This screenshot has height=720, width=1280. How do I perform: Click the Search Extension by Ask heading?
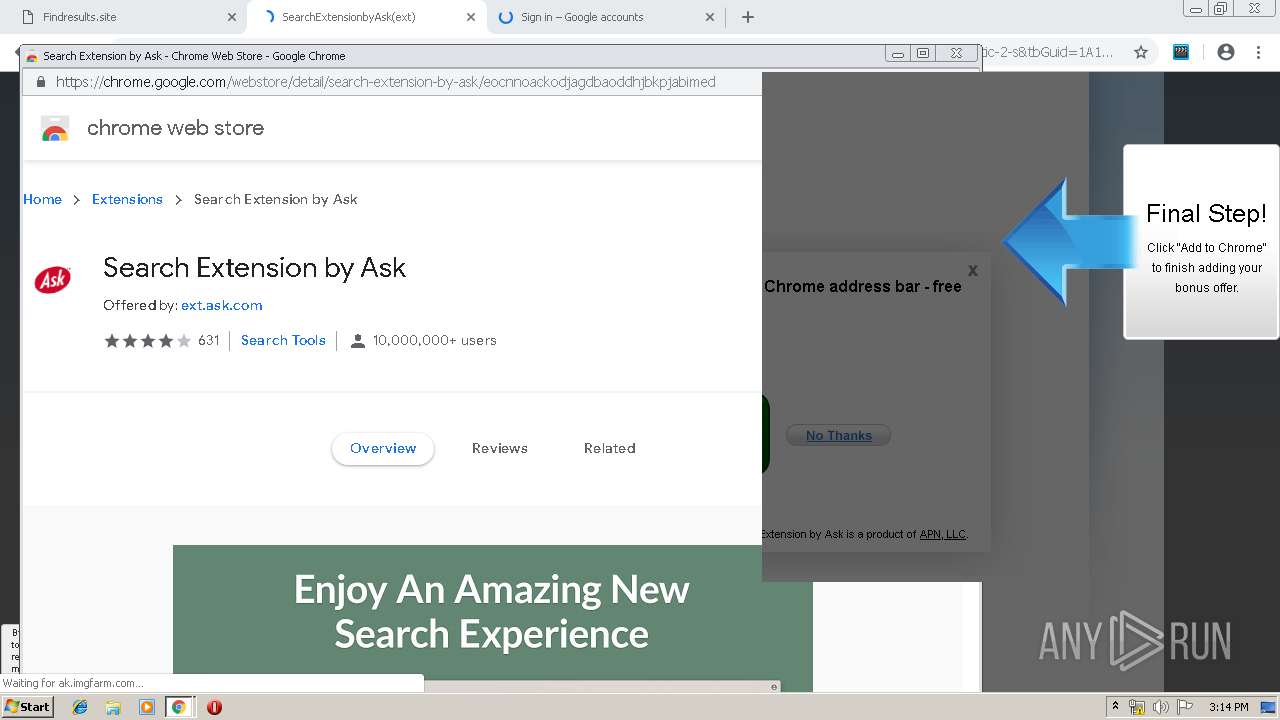[254, 268]
